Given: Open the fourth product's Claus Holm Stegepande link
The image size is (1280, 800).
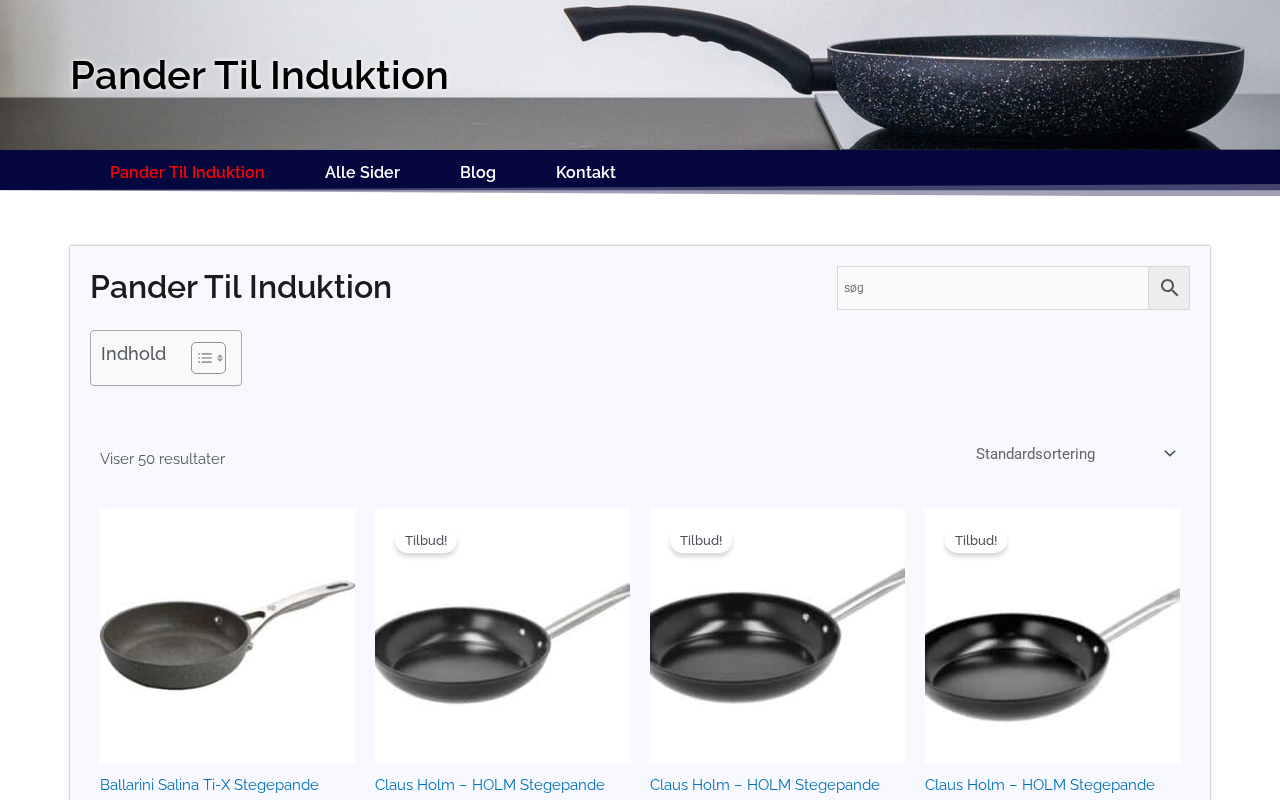Looking at the screenshot, I should click(1040, 785).
